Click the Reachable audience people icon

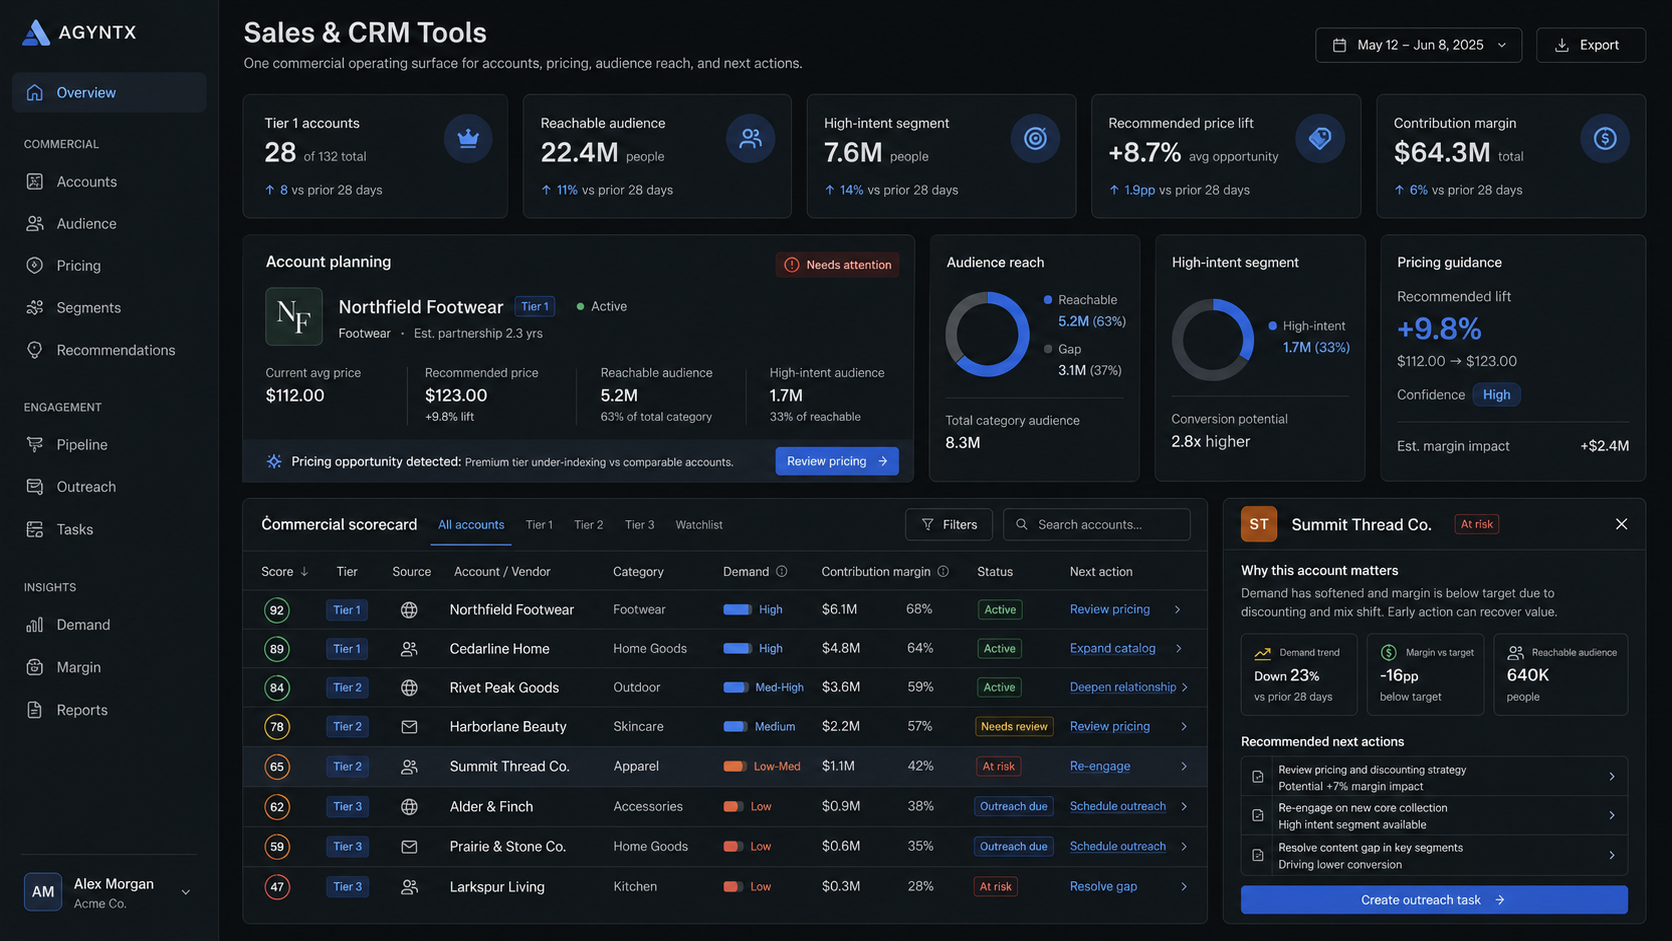pyautogui.click(x=750, y=138)
